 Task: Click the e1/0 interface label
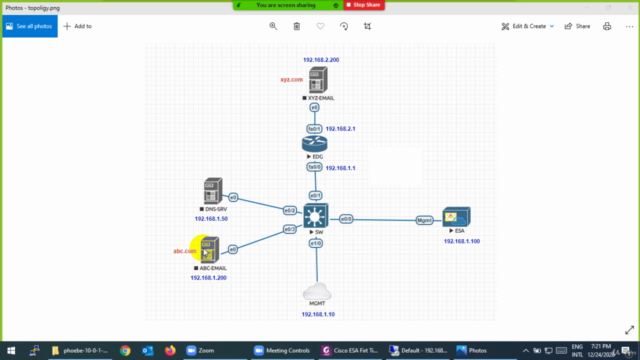(316, 244)
